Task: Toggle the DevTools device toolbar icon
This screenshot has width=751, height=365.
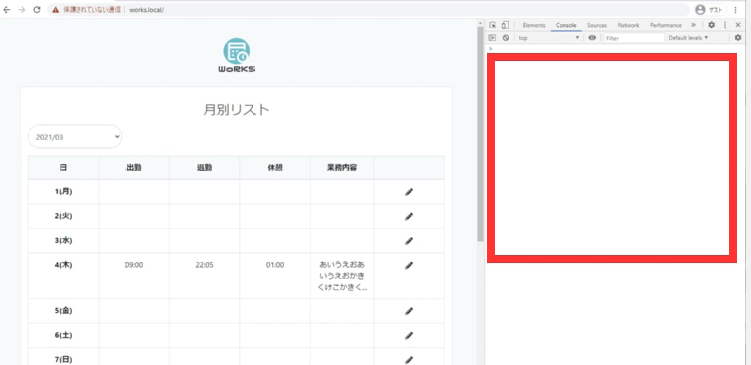Action: 505,25
